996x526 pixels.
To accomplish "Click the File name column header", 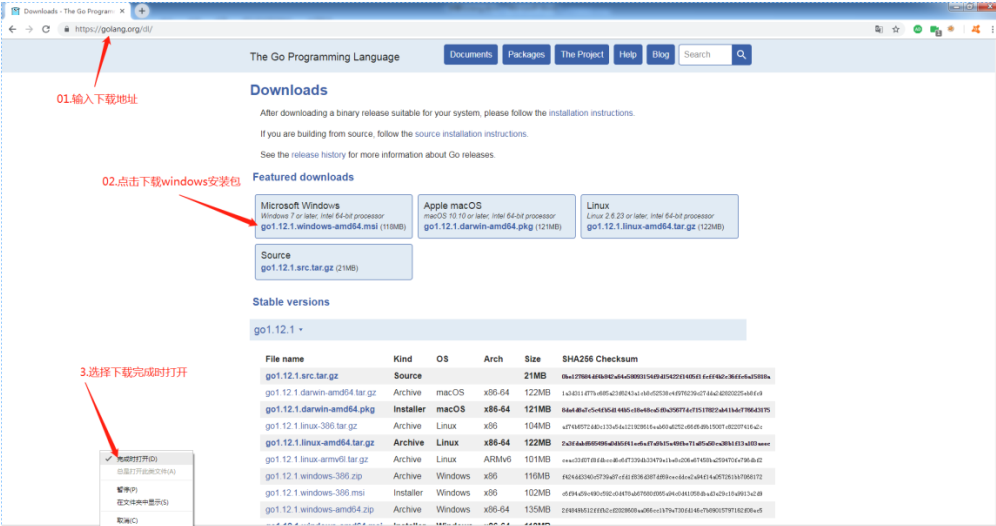I will tap(285, 359).
